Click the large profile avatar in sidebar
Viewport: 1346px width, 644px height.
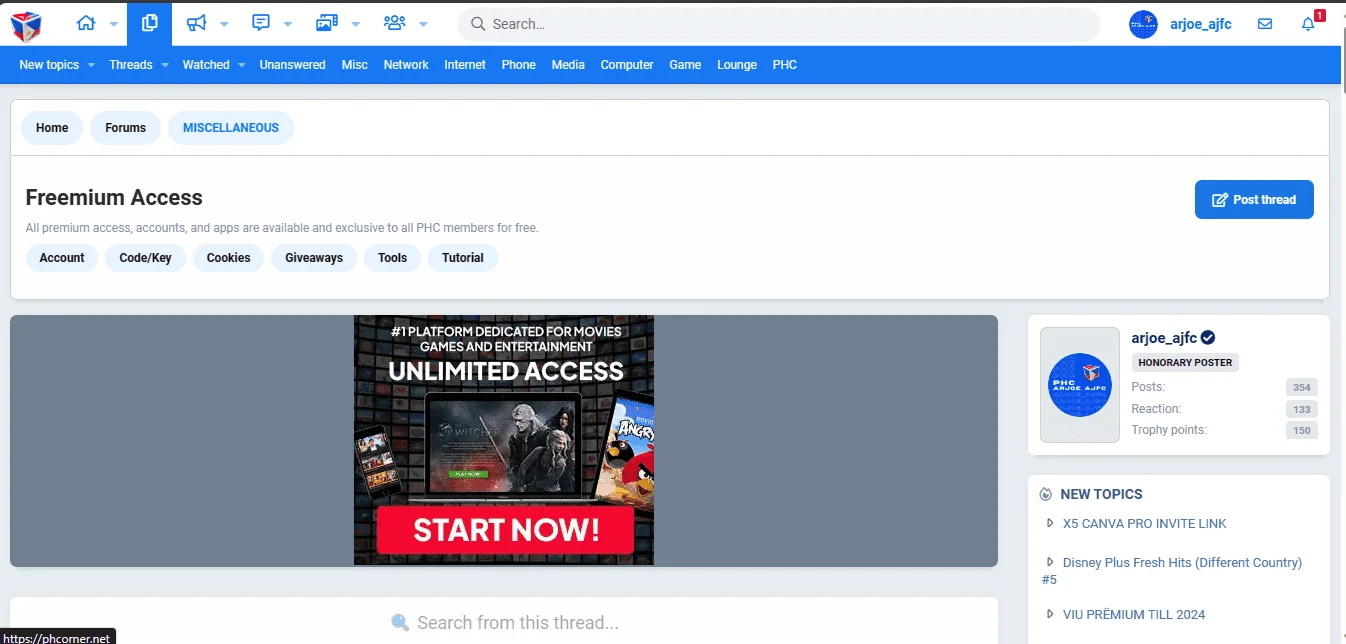(1080, 385)
